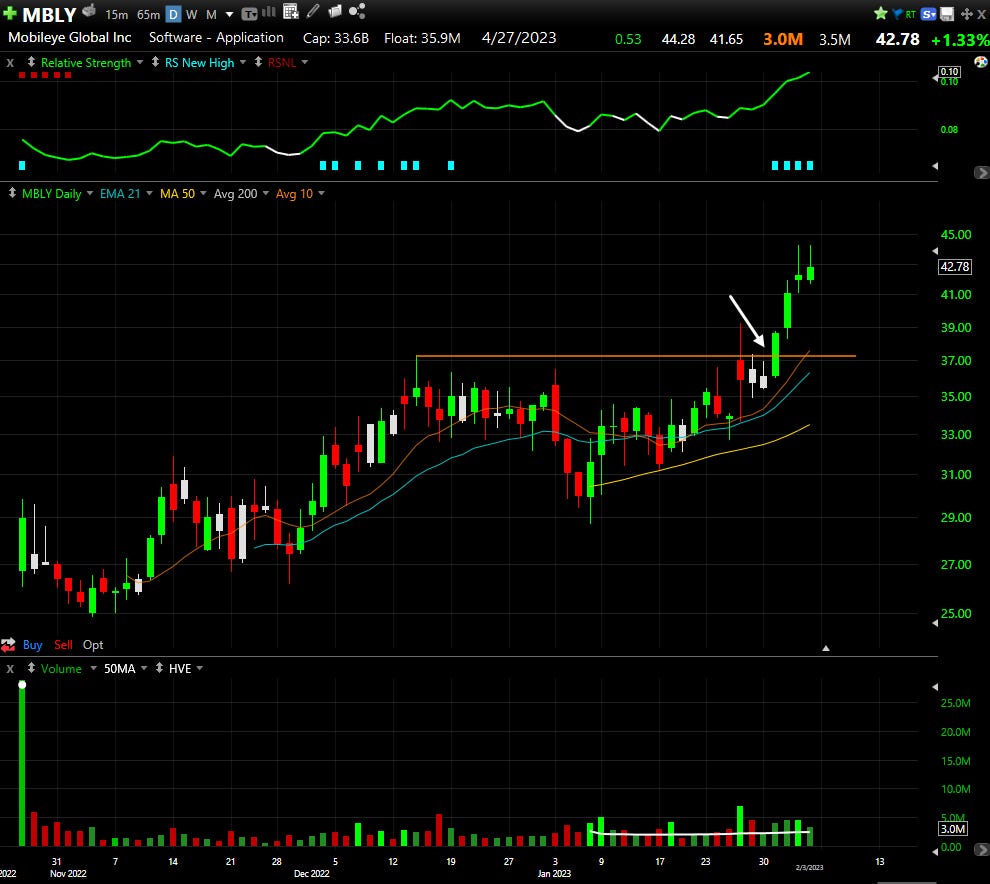Click the 3.0M tag on volume axis
990x884 pixels.
pyautogui.click(x=953, y=829)
